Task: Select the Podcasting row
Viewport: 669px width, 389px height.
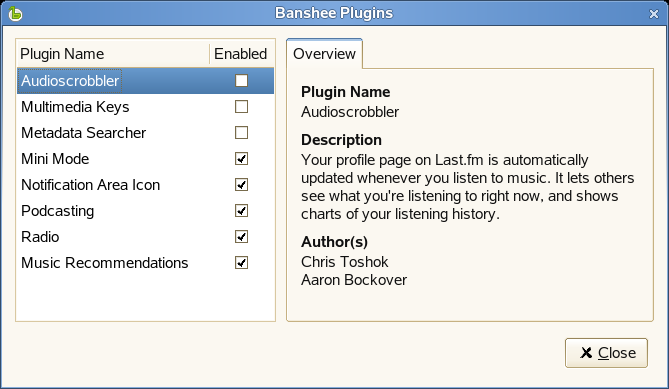Action: pos(145,211)
